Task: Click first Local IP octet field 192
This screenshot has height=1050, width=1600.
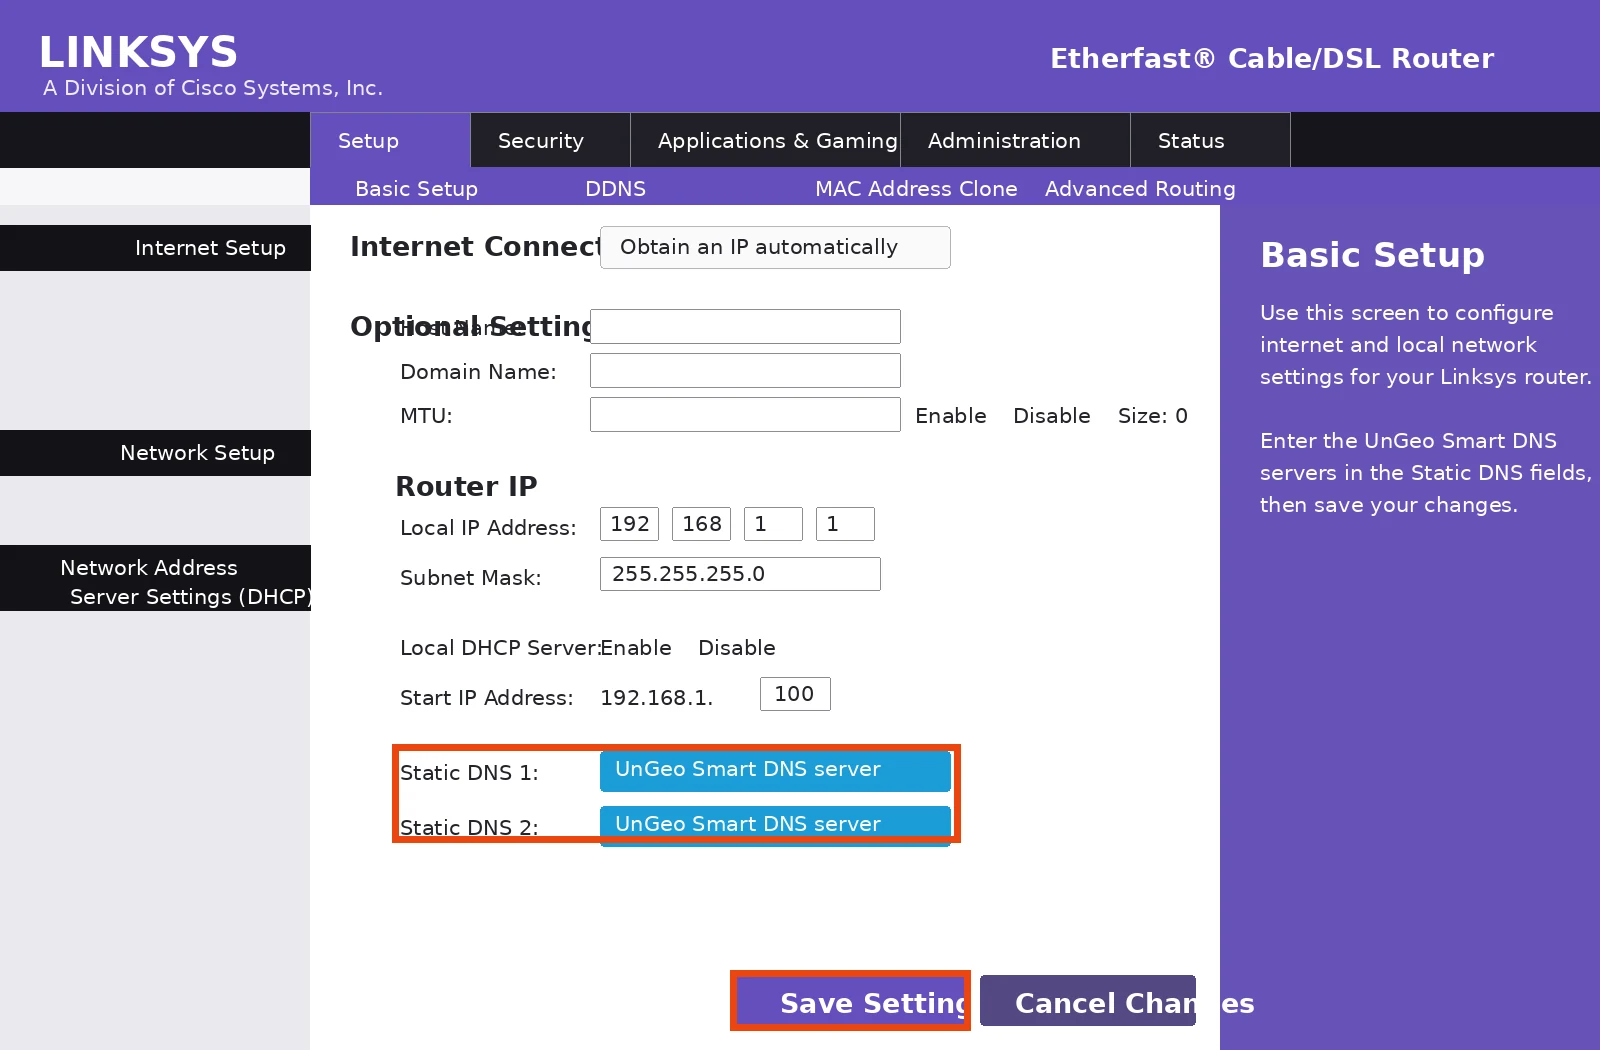Action: 629,524
